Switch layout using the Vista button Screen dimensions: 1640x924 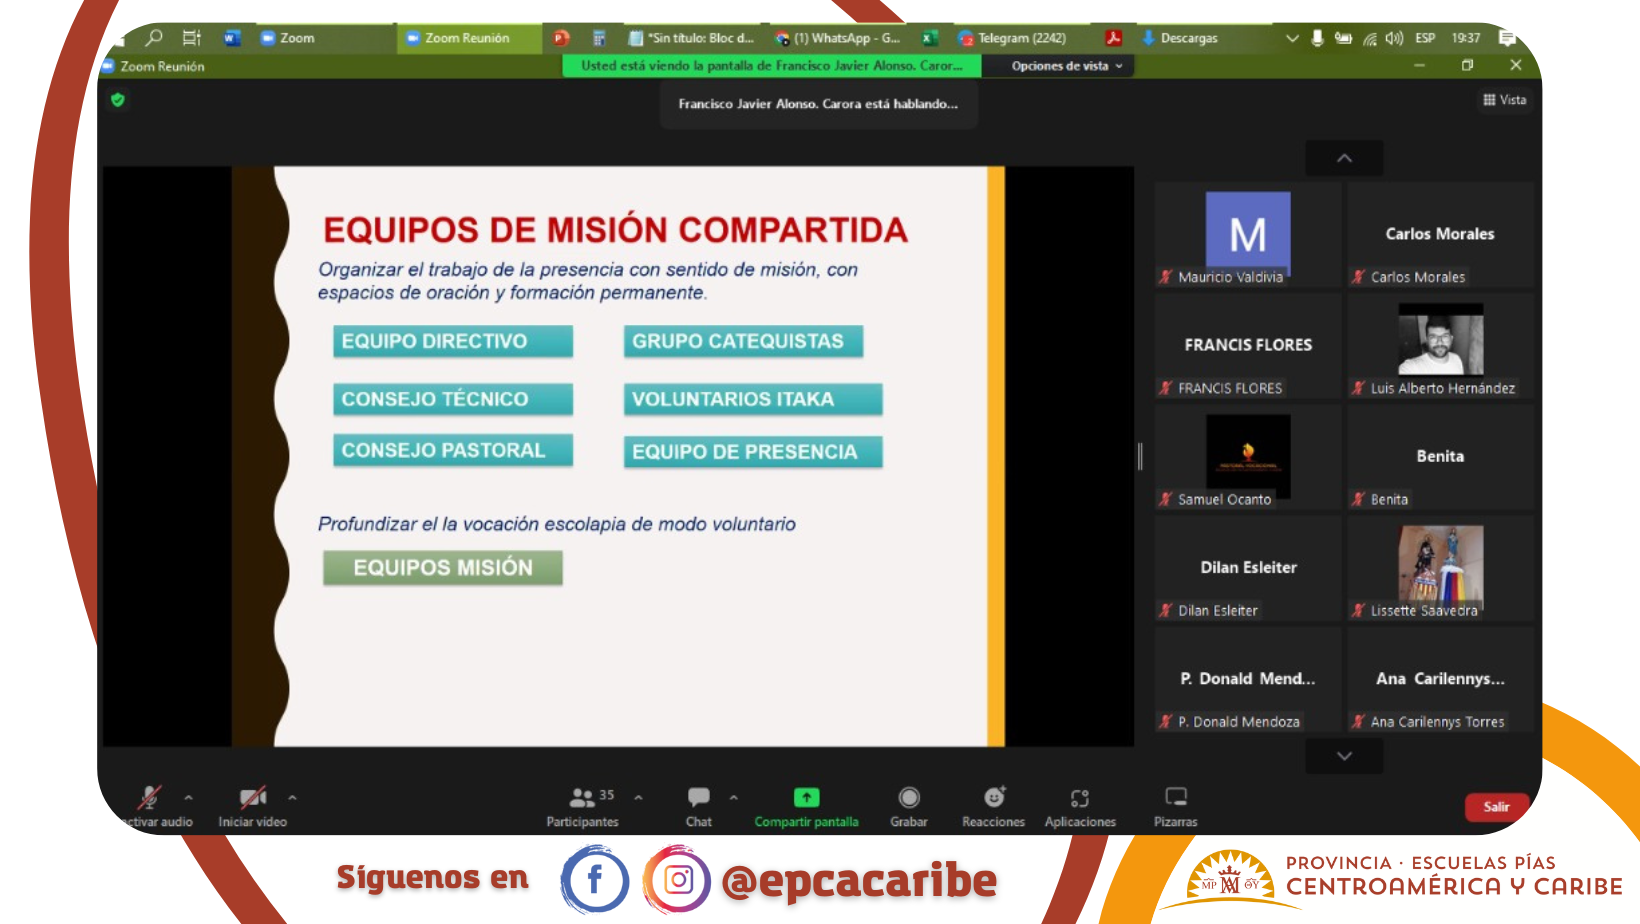click(1505, 100)
